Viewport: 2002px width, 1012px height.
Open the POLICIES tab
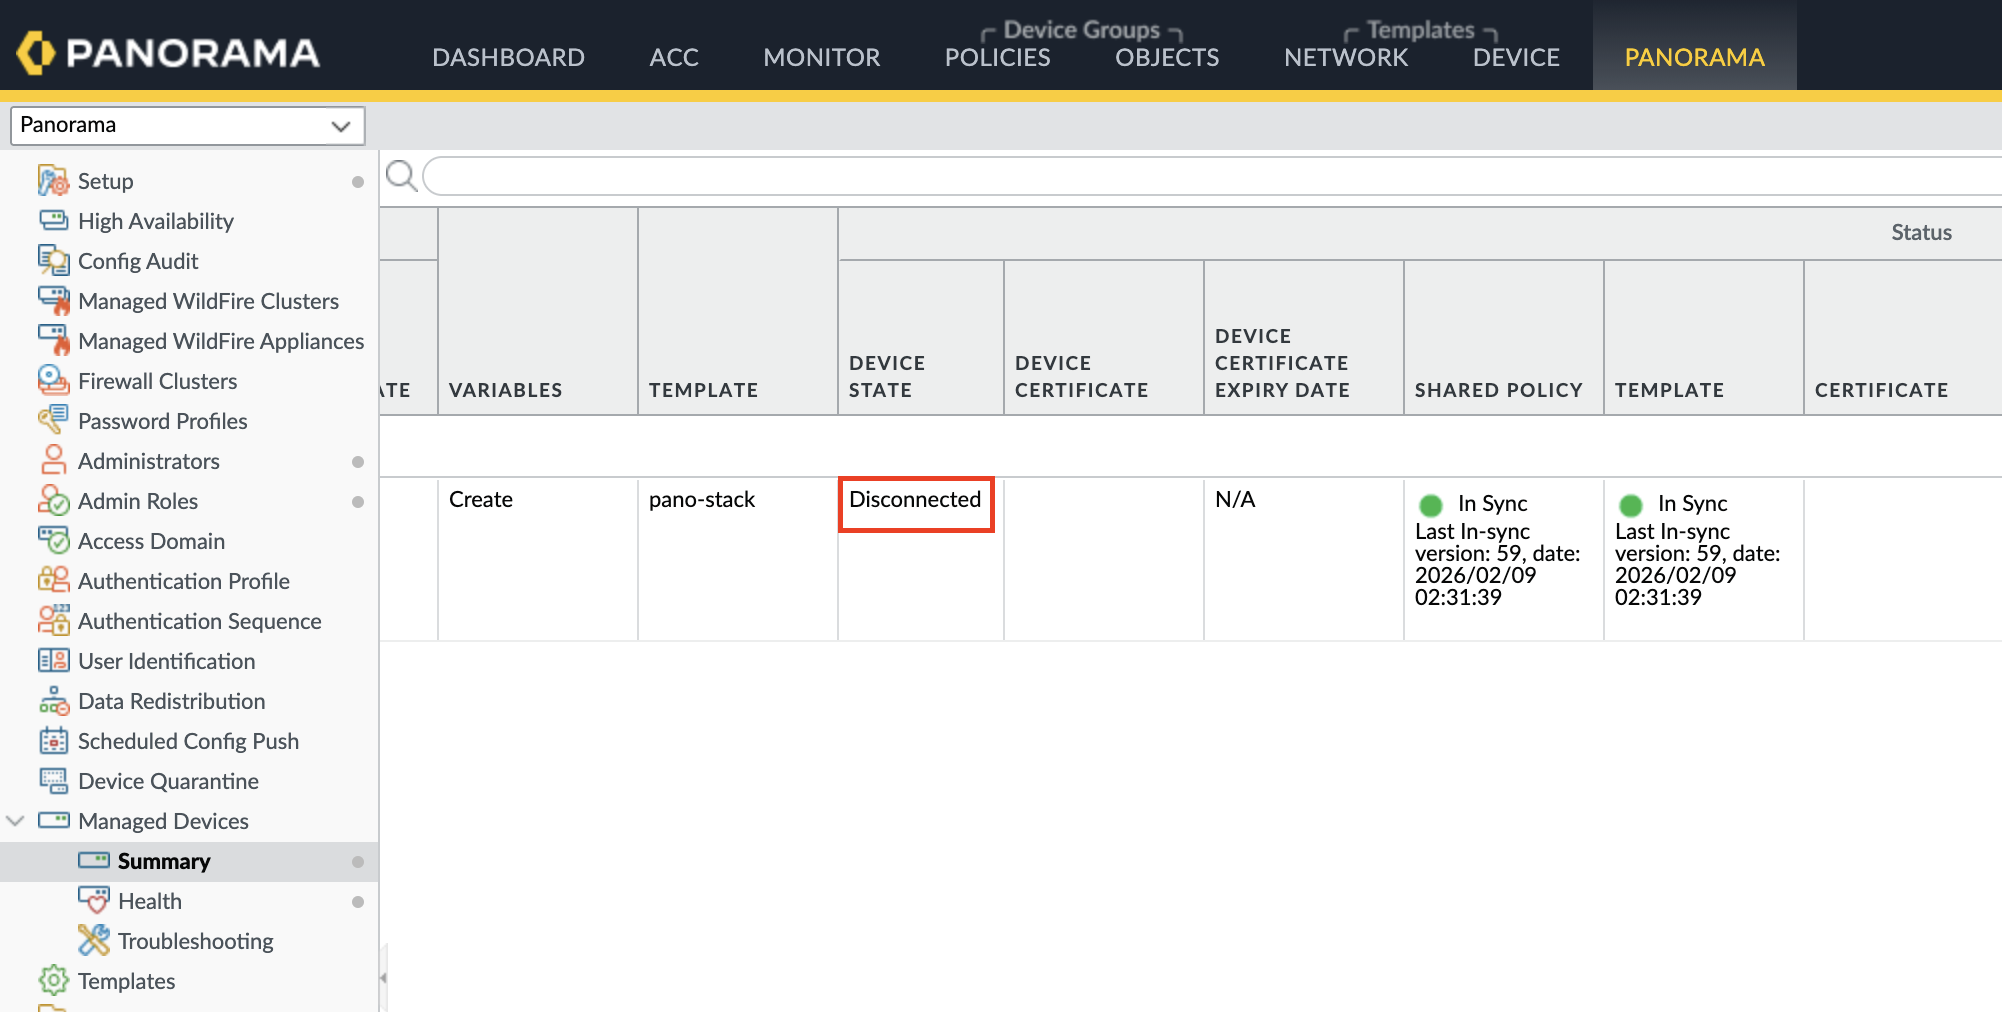(996, 57)
